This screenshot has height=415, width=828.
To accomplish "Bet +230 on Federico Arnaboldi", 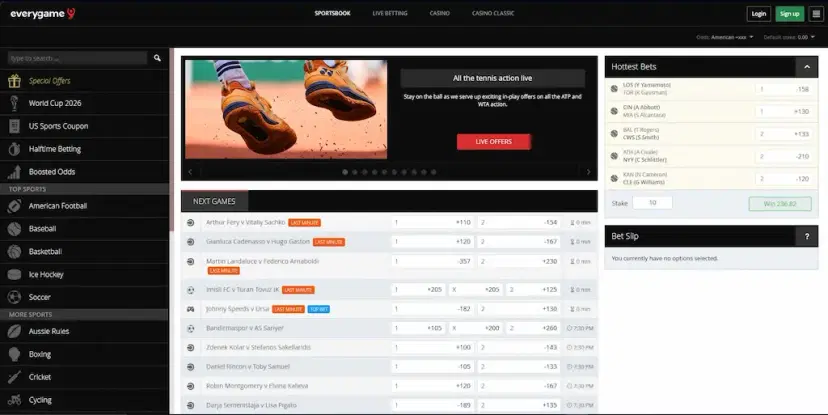I will pyautogui.click(x=519, y=261).
